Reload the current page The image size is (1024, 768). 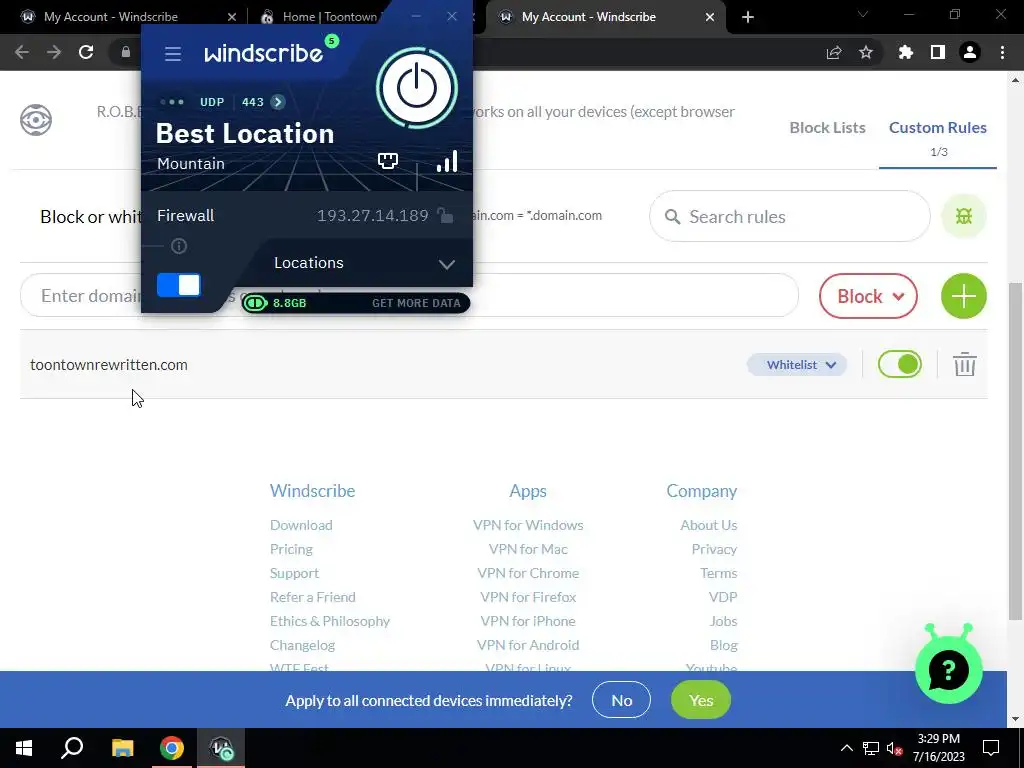[x=86, y=52]
